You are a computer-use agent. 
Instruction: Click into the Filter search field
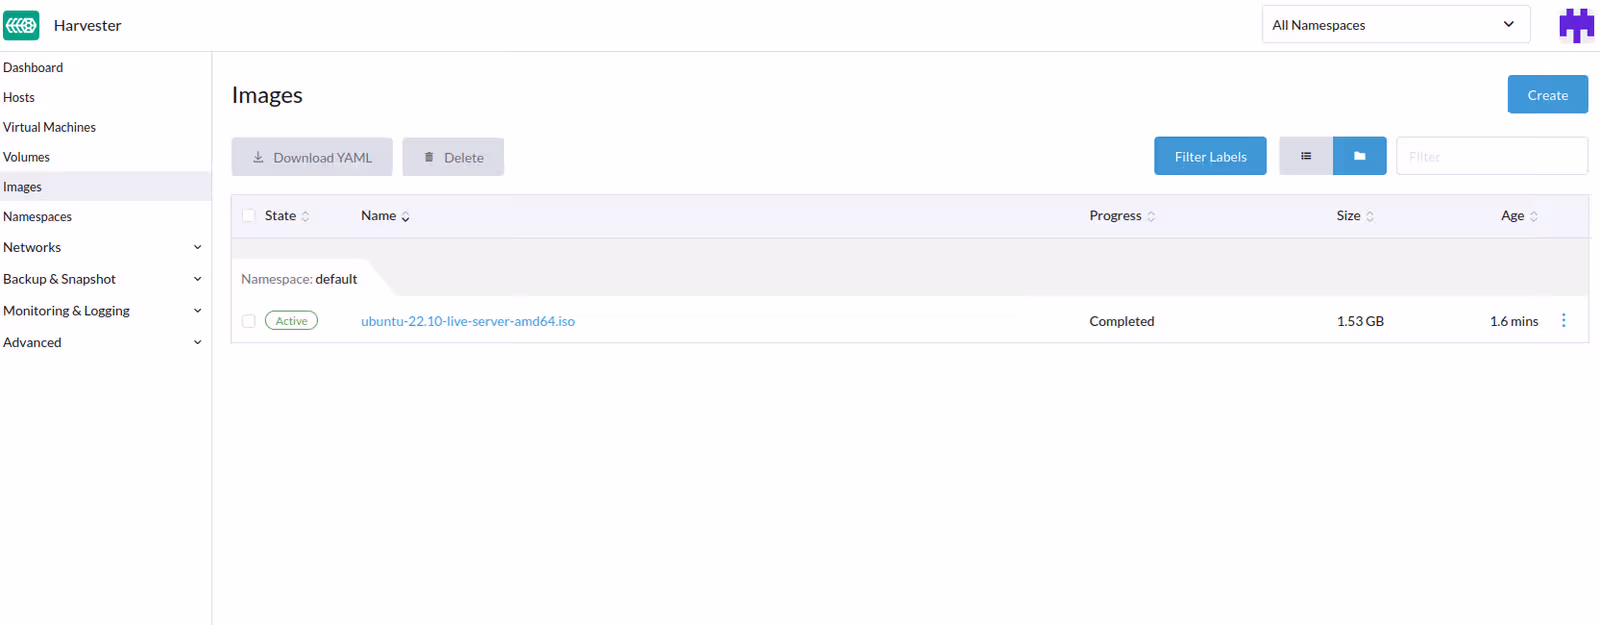(x=1490, y=157)
